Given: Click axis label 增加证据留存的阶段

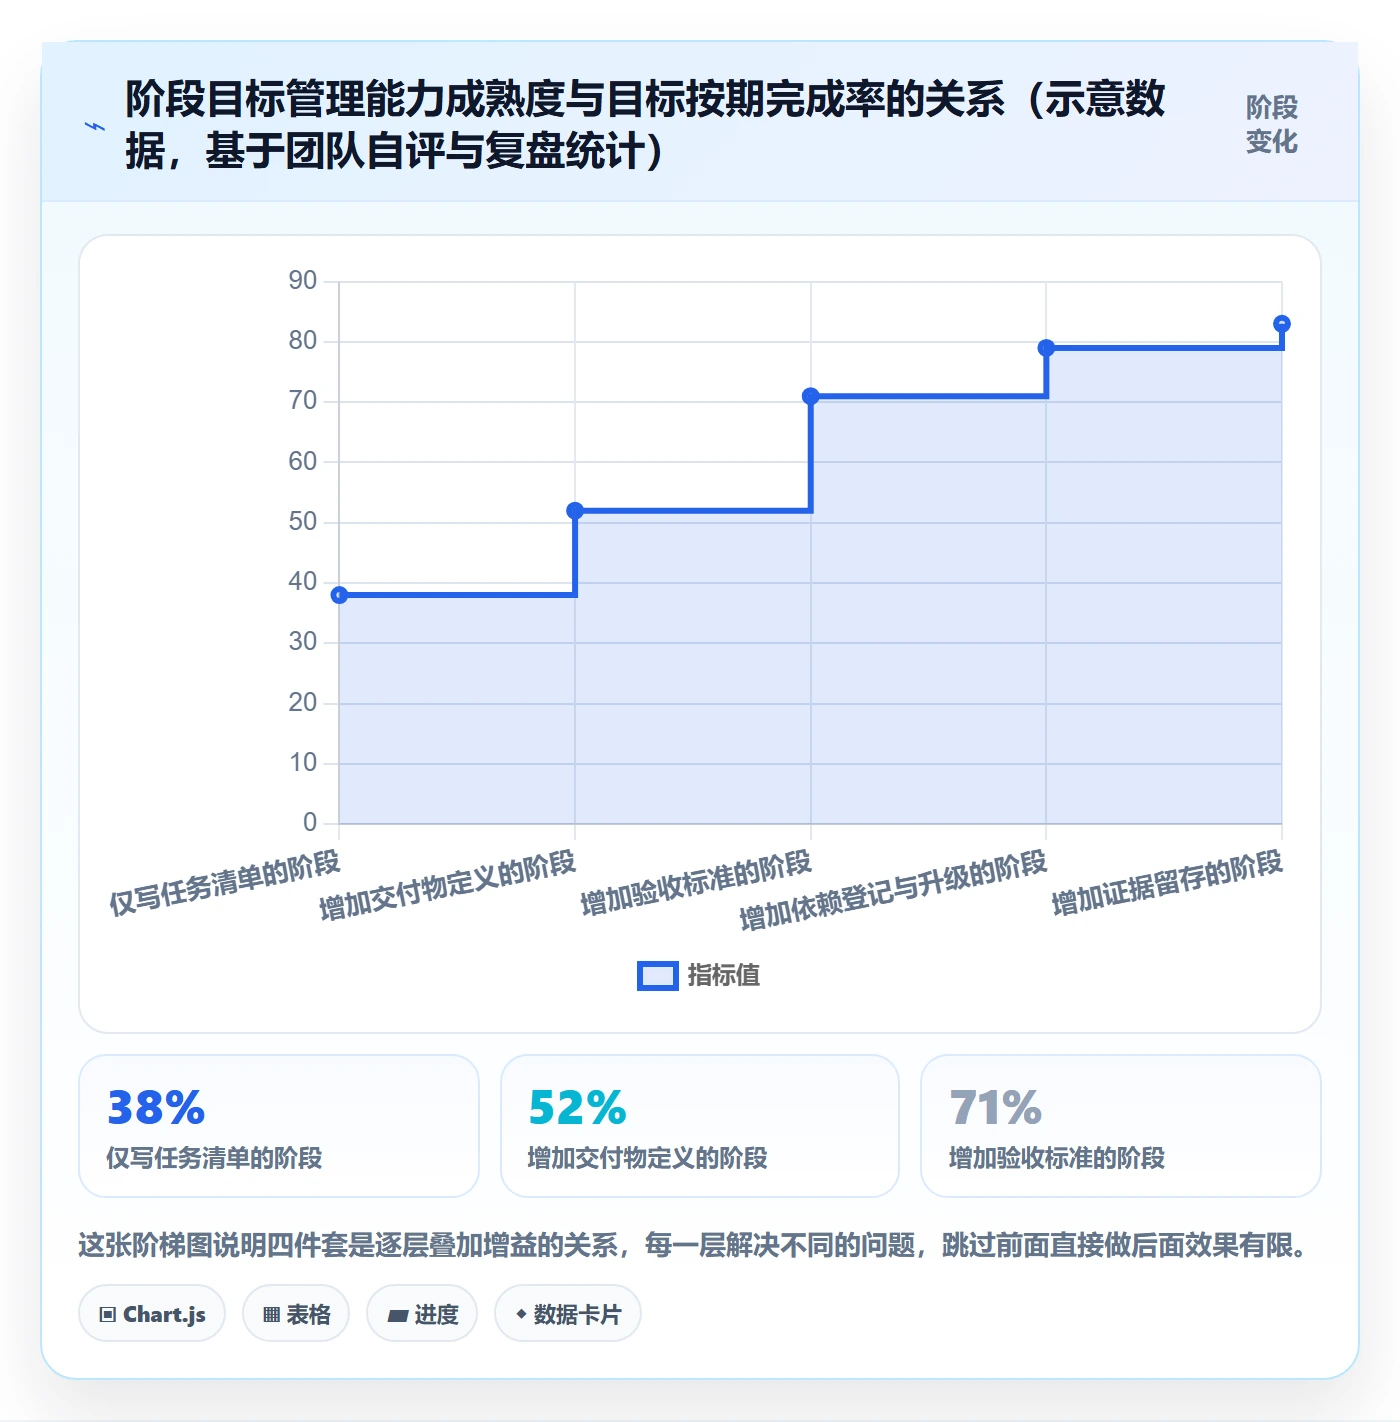Looking at the screenshot, I should pos(1167,883).
